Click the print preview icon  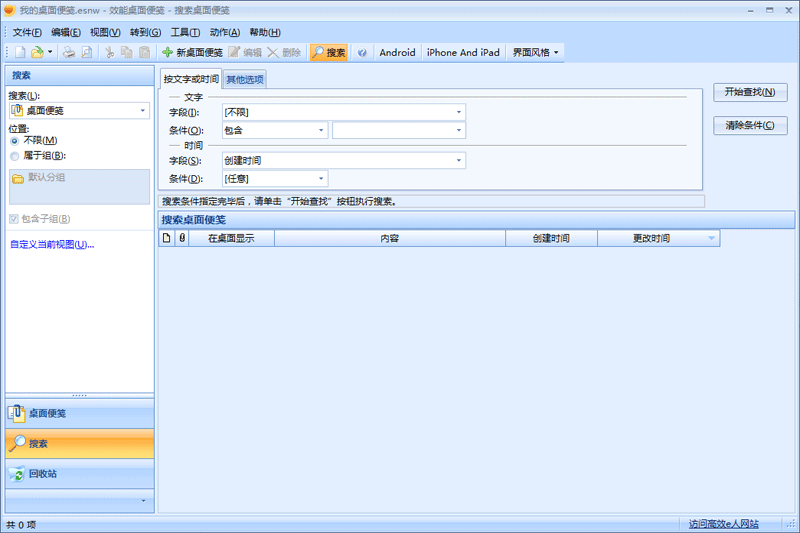(x=86, y=52)
